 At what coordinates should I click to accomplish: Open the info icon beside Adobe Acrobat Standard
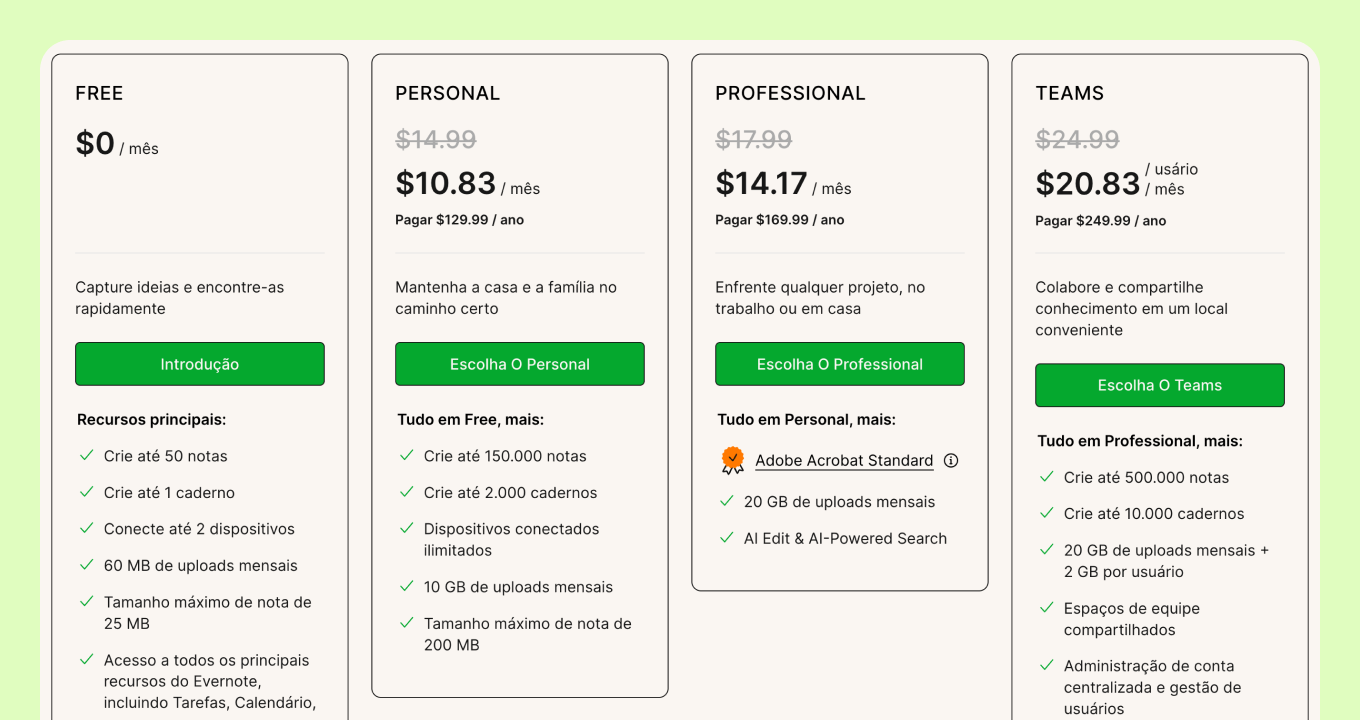951,461
